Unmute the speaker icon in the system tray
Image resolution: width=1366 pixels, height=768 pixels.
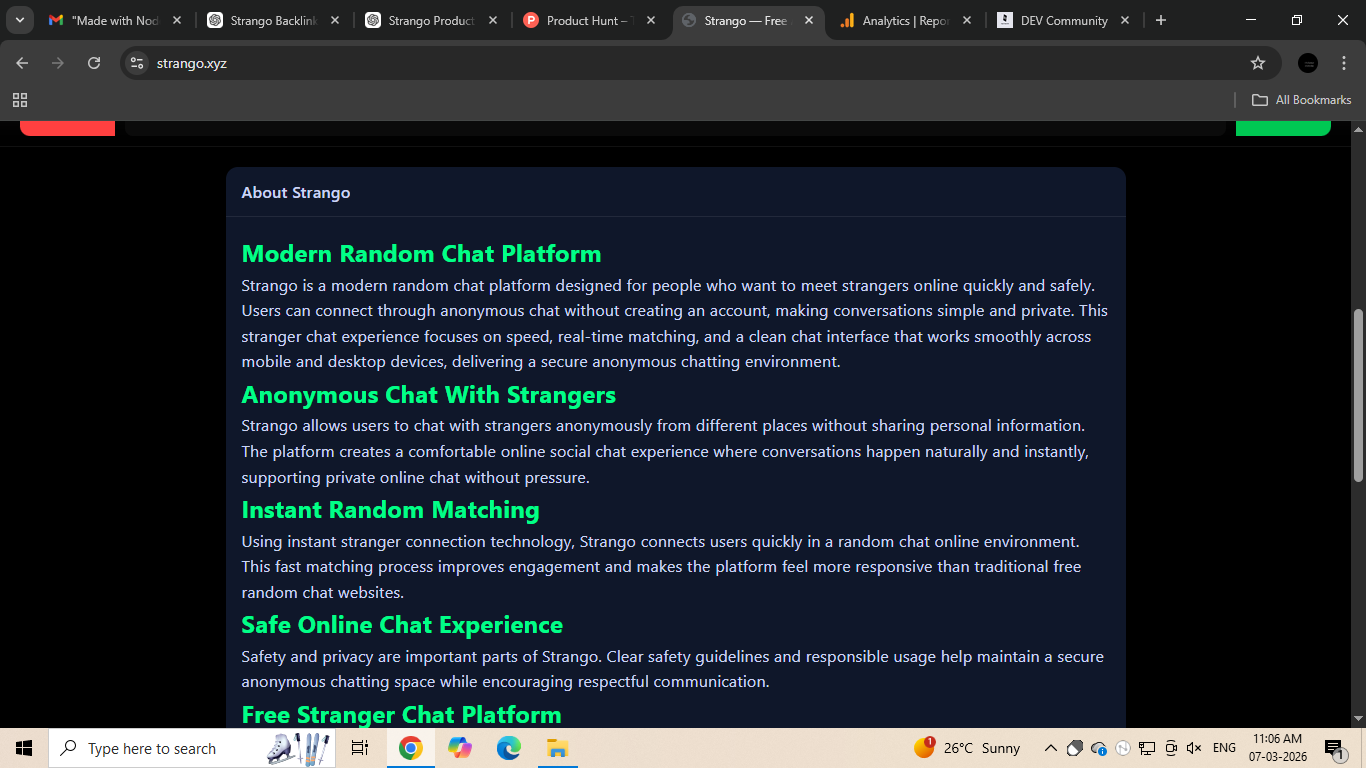[1194, 748]
